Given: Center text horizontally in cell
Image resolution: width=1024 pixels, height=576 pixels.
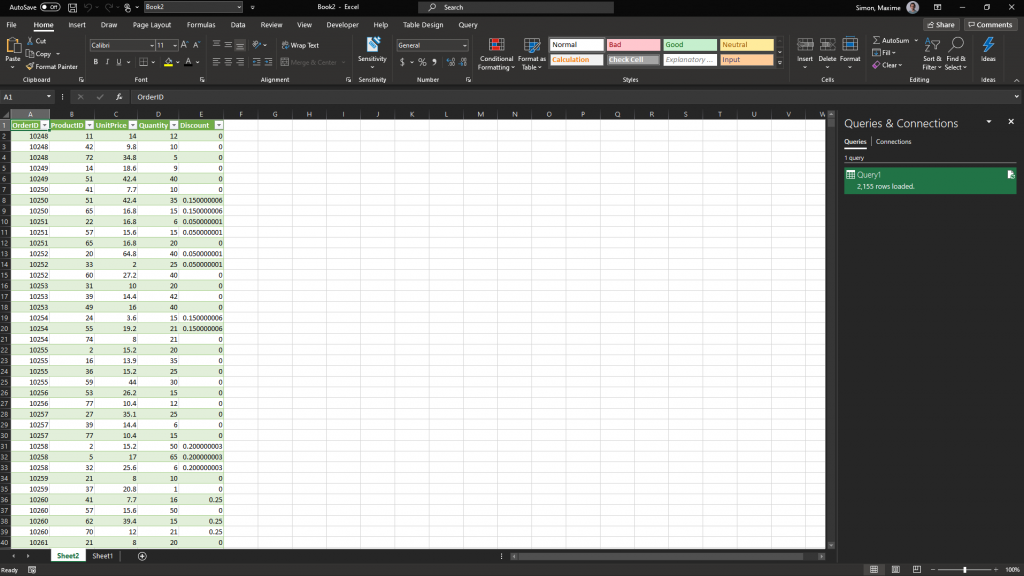Looking at the screenshot, I should click(228, 62).
